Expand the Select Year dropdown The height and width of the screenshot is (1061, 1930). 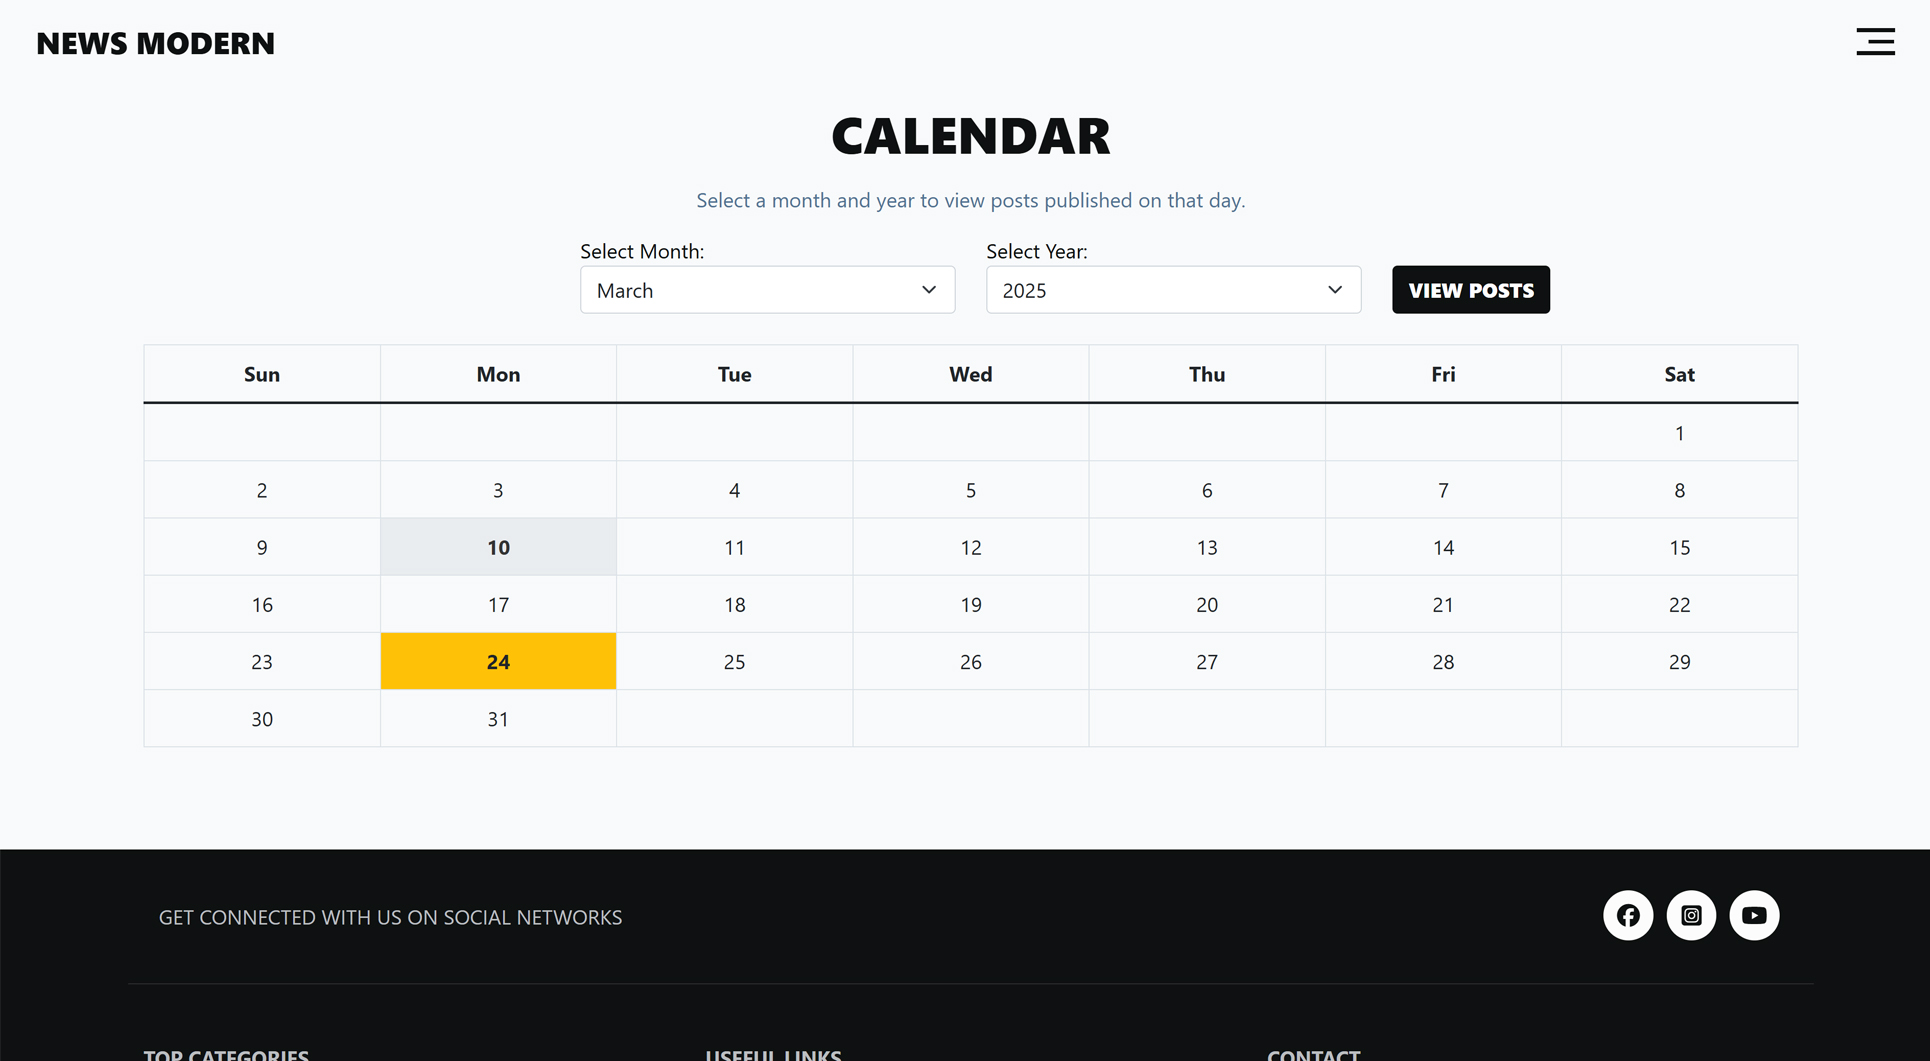pos(1172,290)
